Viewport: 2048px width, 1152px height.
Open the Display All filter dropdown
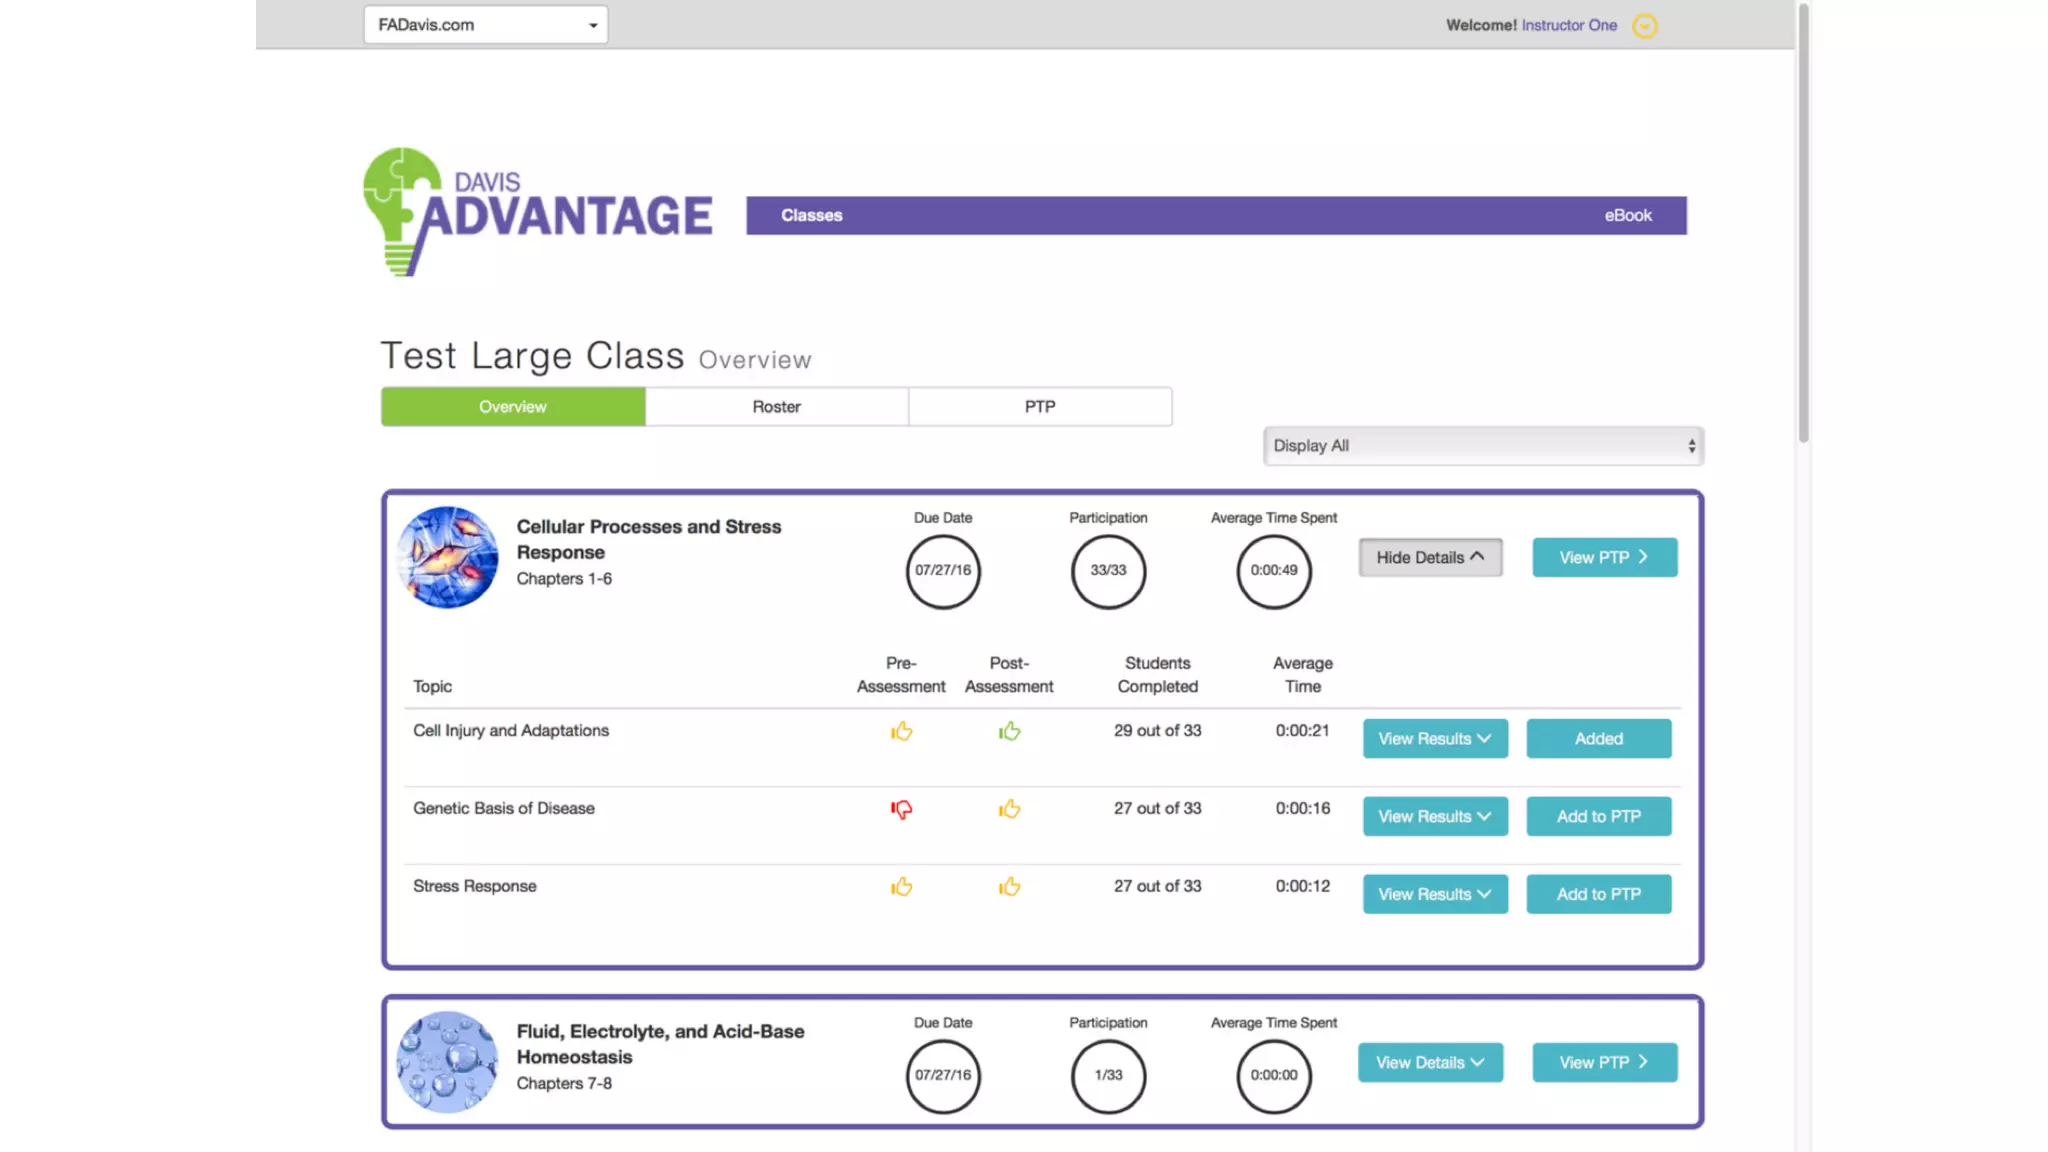pos(1483,446)
